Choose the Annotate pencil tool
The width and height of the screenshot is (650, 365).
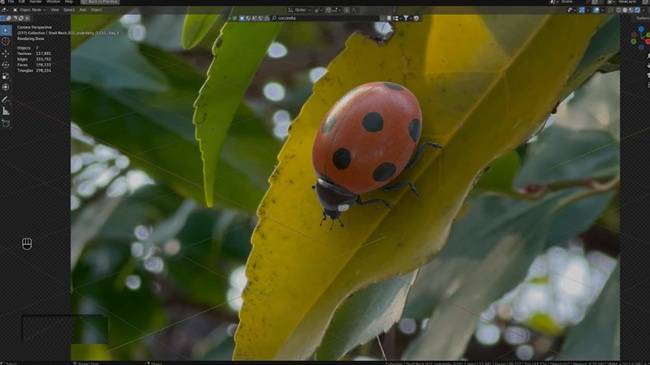(x=5, y=100)
